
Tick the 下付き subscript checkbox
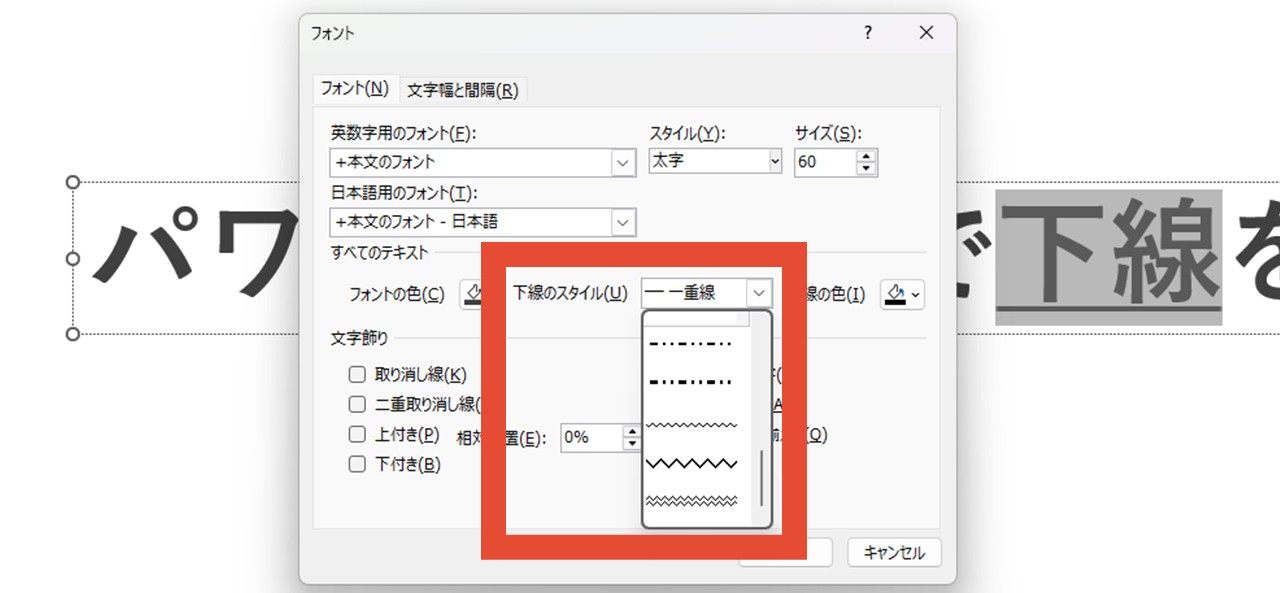pyautogui.click(x=357, y=464)
